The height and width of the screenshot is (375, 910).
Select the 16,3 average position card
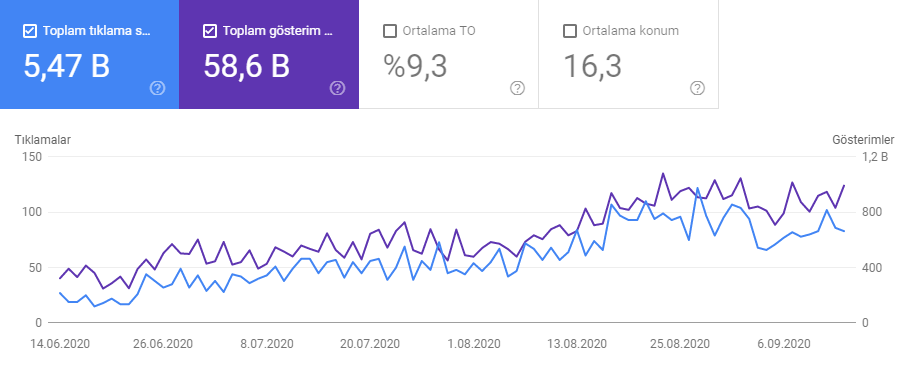tap(629, 54)
